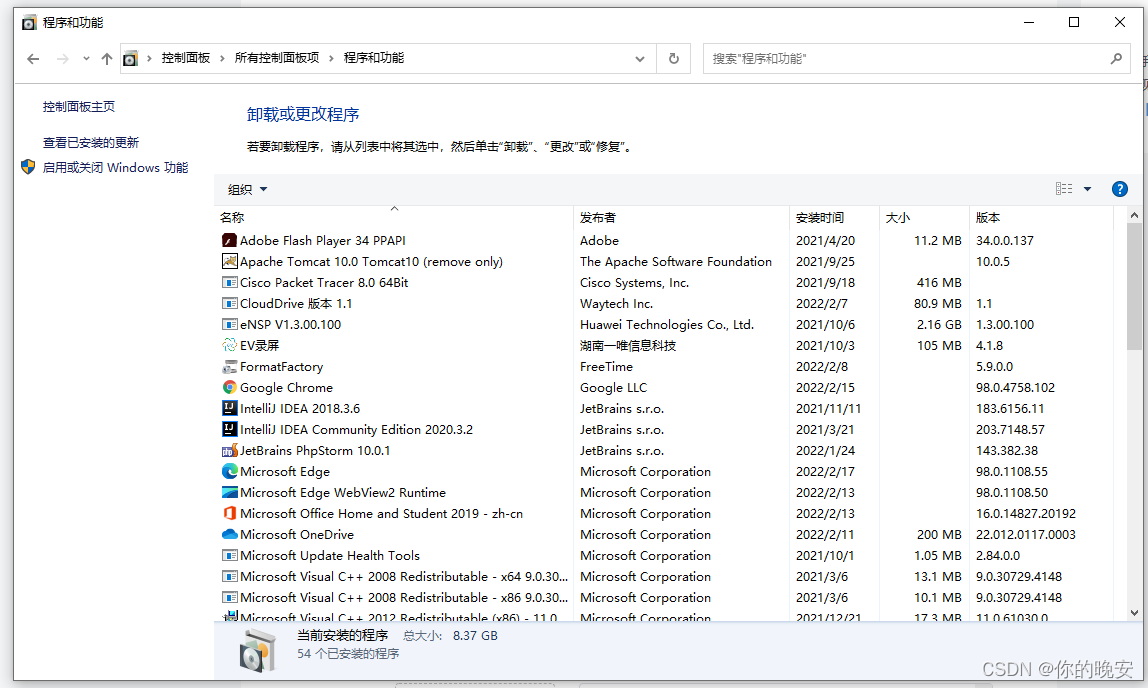Select the eNSP program icon
This screenshot has height=688, width=1148.
(x=229, y=324)
